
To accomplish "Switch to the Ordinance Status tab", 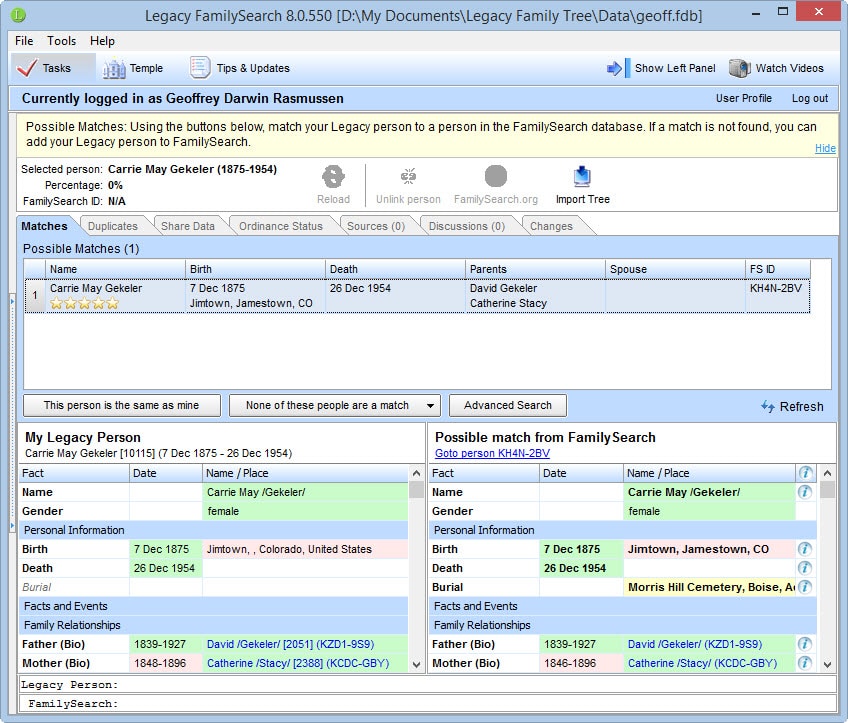I will coord(281,226).
